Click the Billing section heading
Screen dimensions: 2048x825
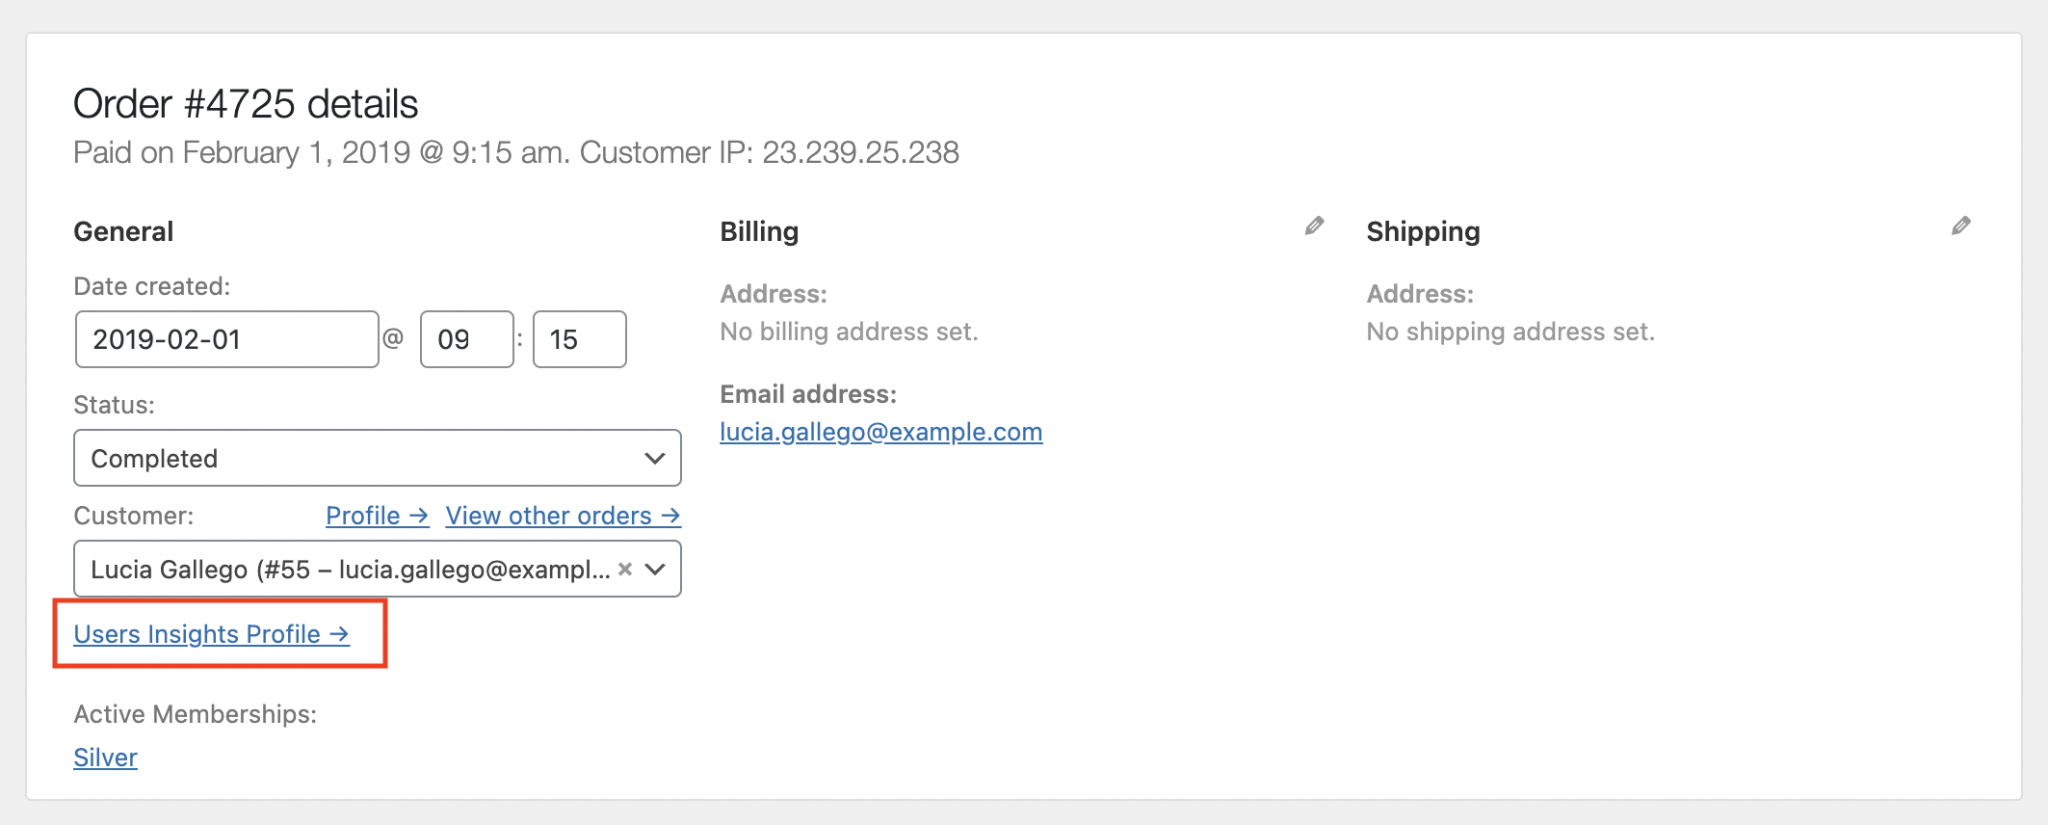click(759, 232)
